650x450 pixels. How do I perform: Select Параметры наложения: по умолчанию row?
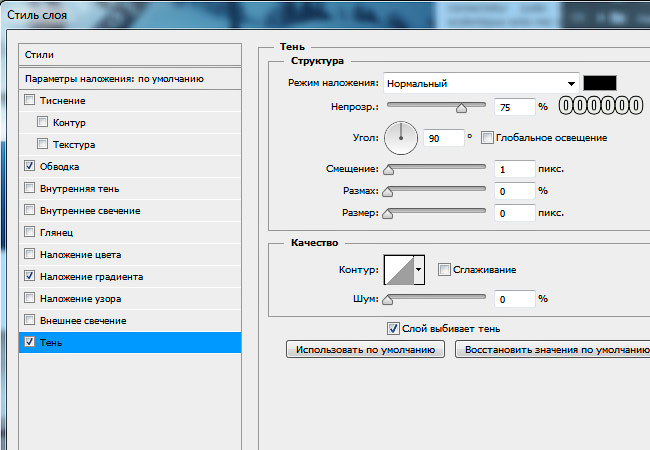[x=130, y=79]
